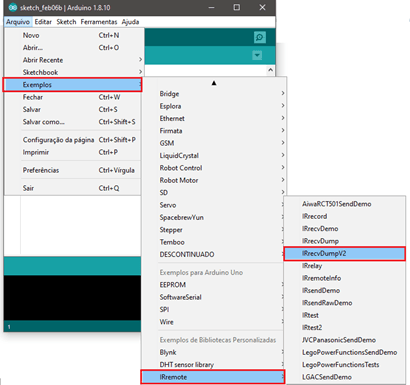
Task: Expand the GSM examples submenu
Action: click(214, 143)
